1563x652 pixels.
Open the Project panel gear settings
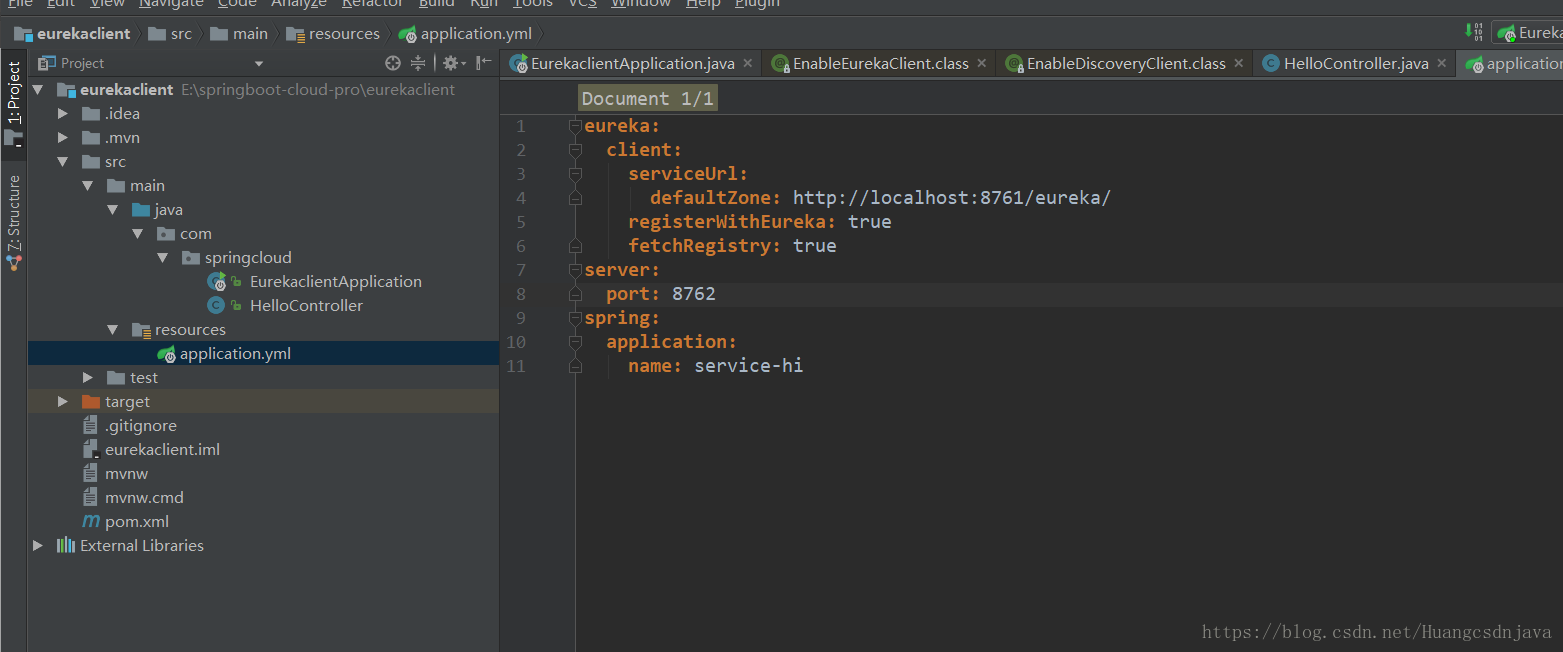click(450, 63)
